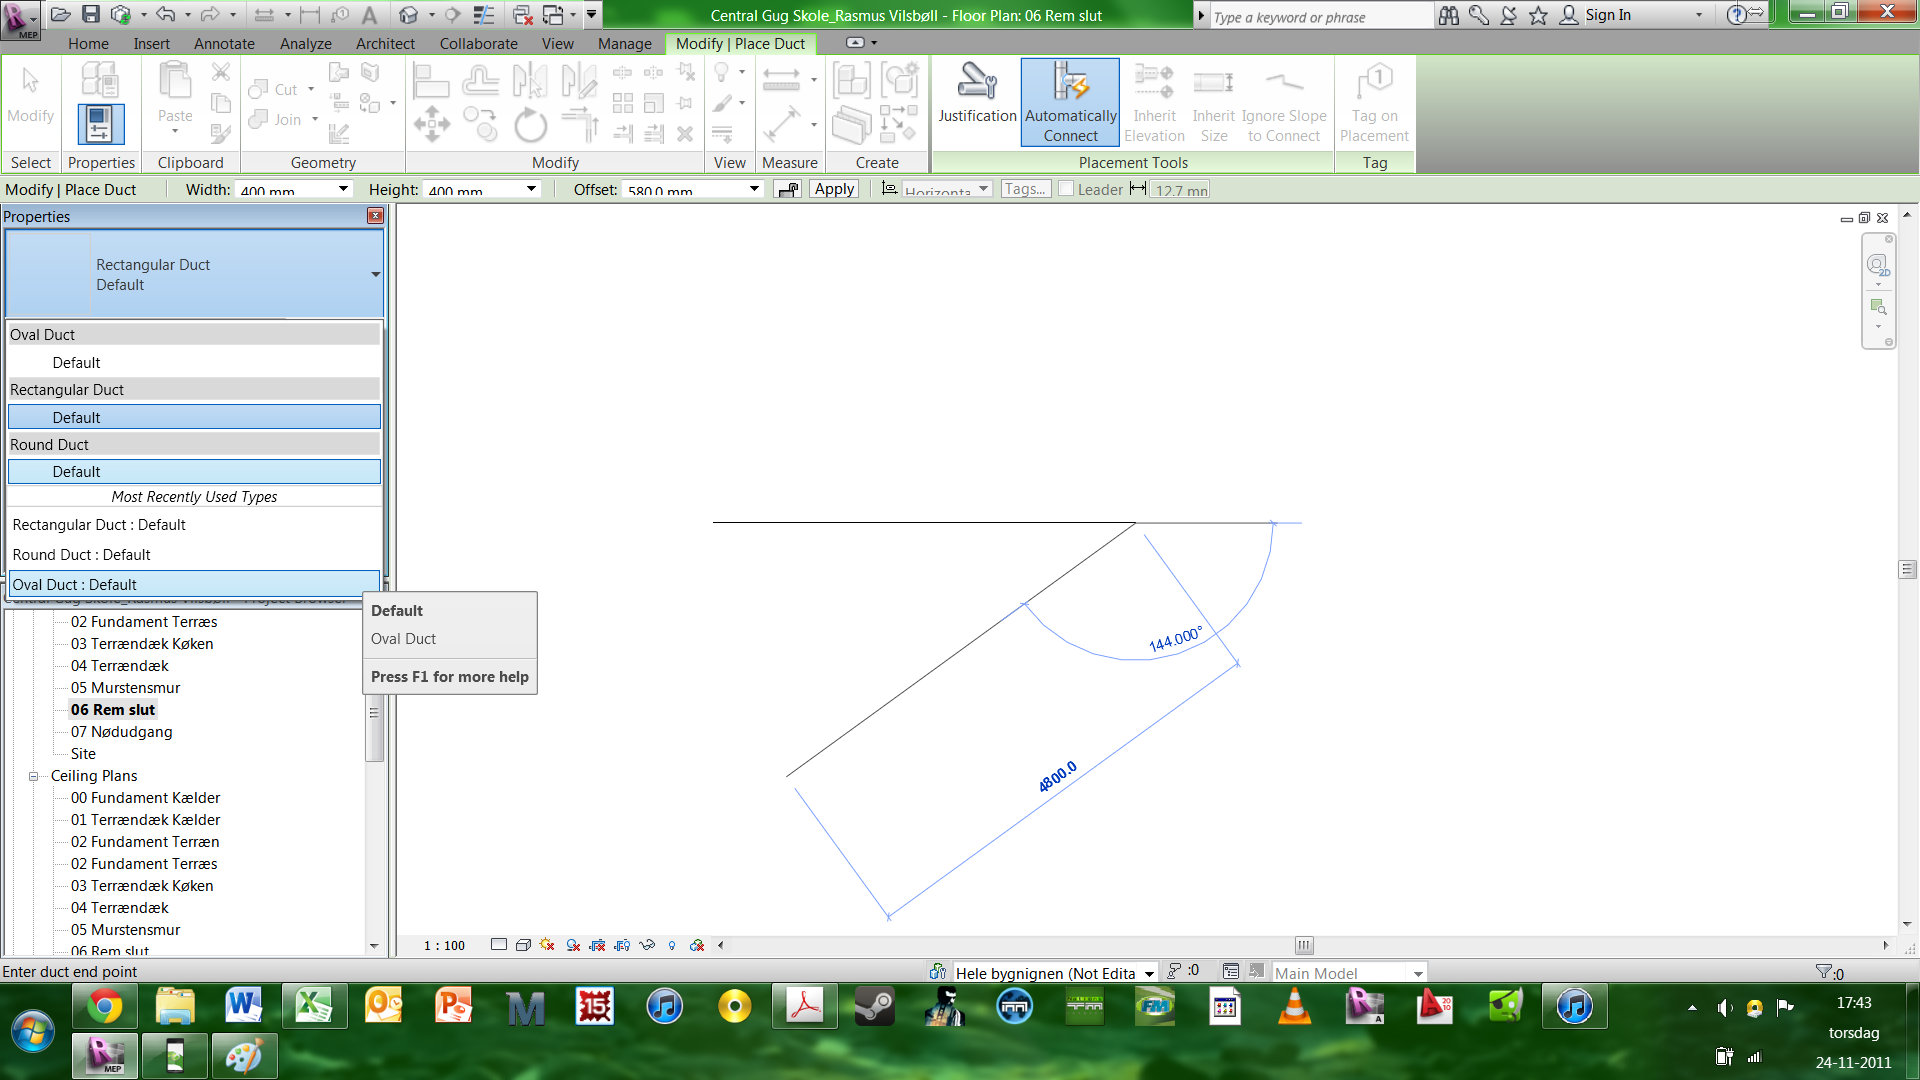Open the Offset value dropdown
This screenshot has height=1080, width=1920.
click(754, 189)
